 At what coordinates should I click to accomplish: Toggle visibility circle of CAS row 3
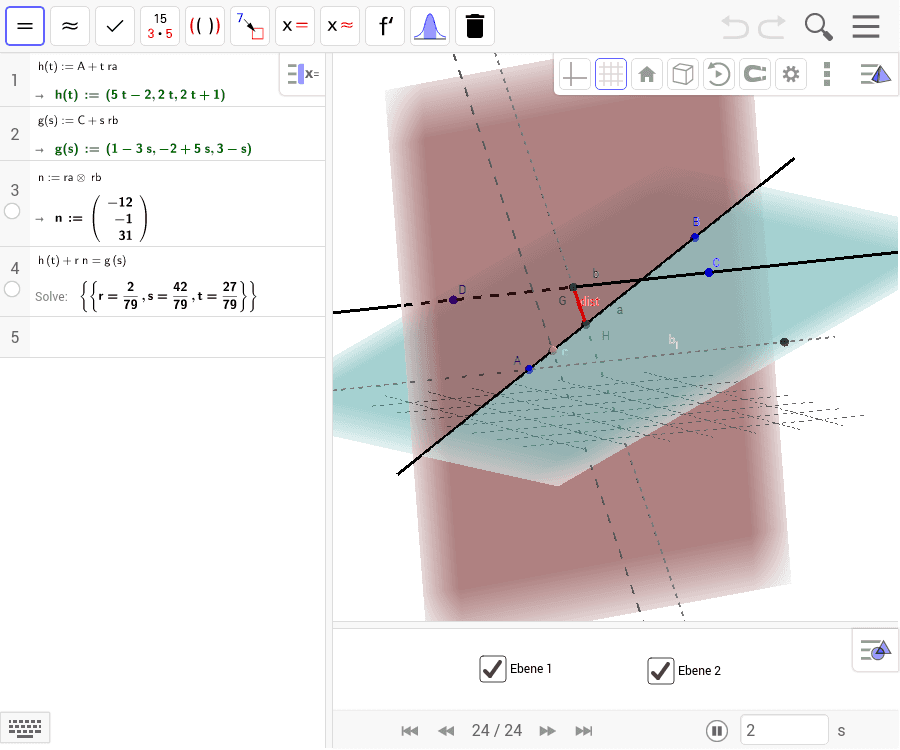click(12, 211)
